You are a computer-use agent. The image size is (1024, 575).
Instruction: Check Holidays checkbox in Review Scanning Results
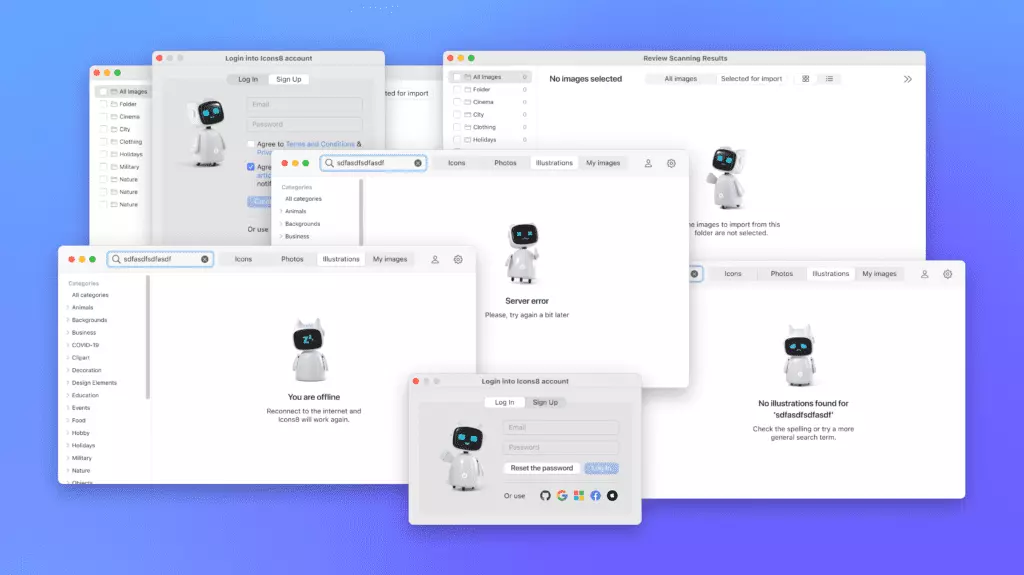[457, 140]
